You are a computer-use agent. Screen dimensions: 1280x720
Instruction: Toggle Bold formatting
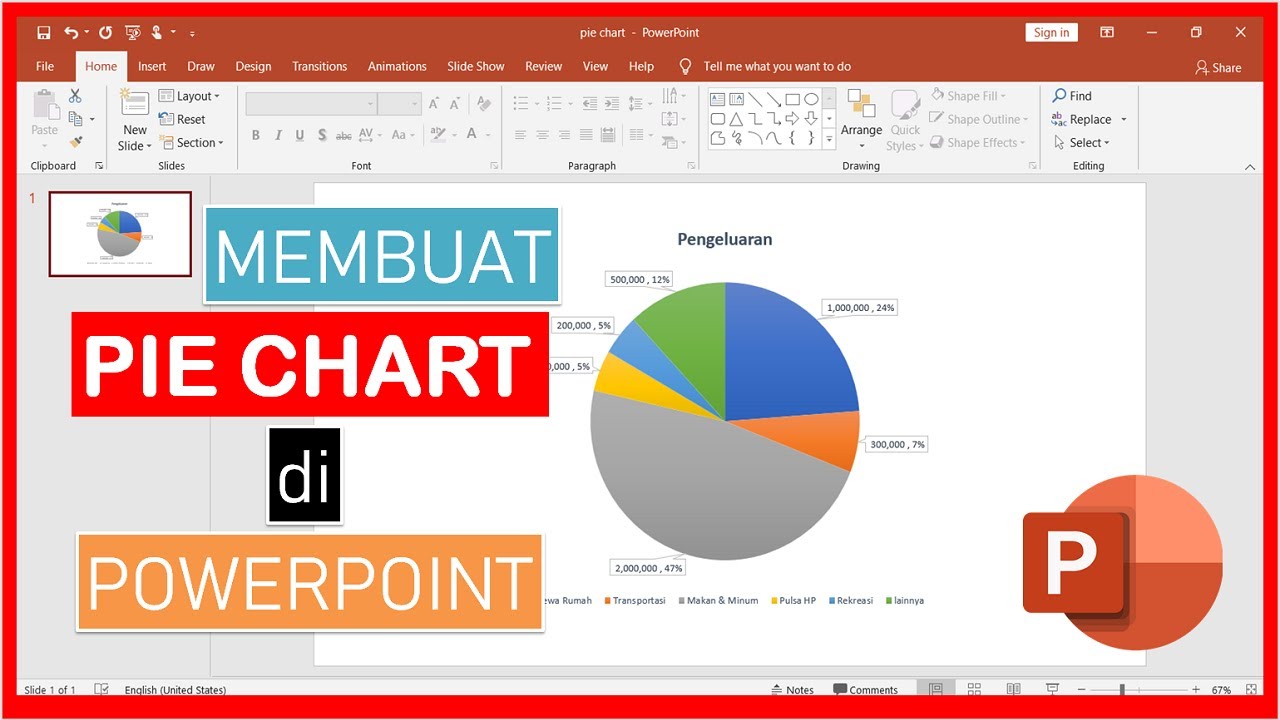pos(256,135)
